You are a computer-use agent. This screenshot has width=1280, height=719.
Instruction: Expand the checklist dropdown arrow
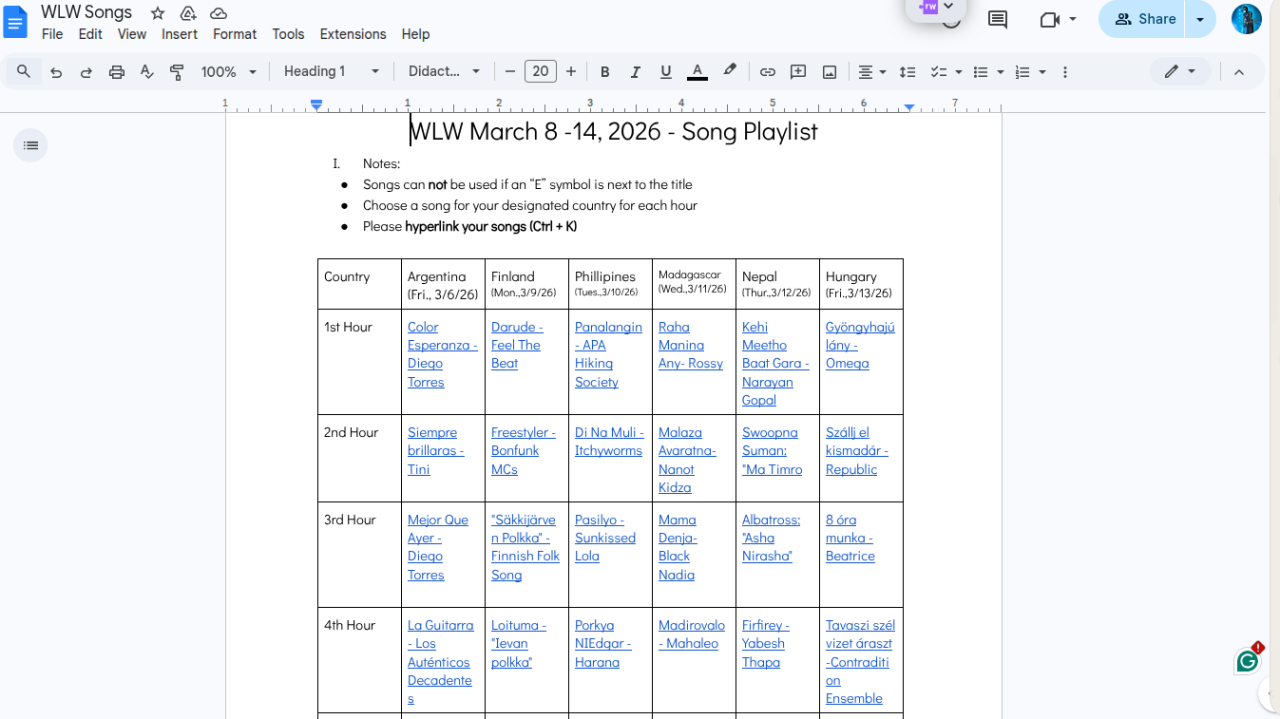pos(958,72)
